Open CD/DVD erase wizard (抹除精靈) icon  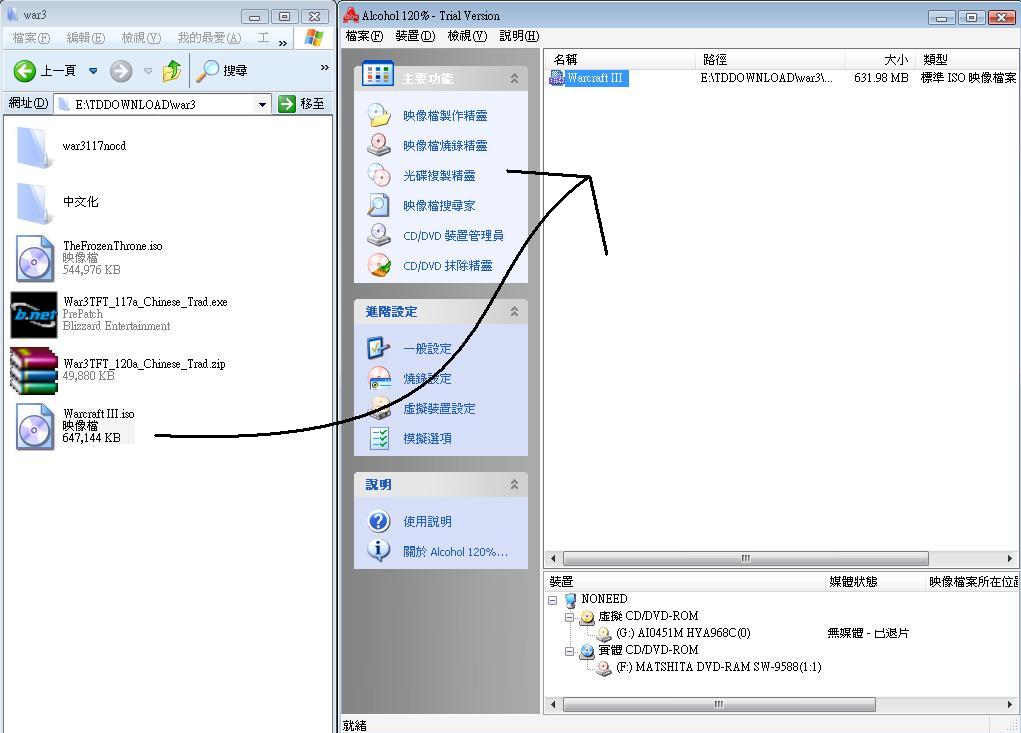[378, 265]
